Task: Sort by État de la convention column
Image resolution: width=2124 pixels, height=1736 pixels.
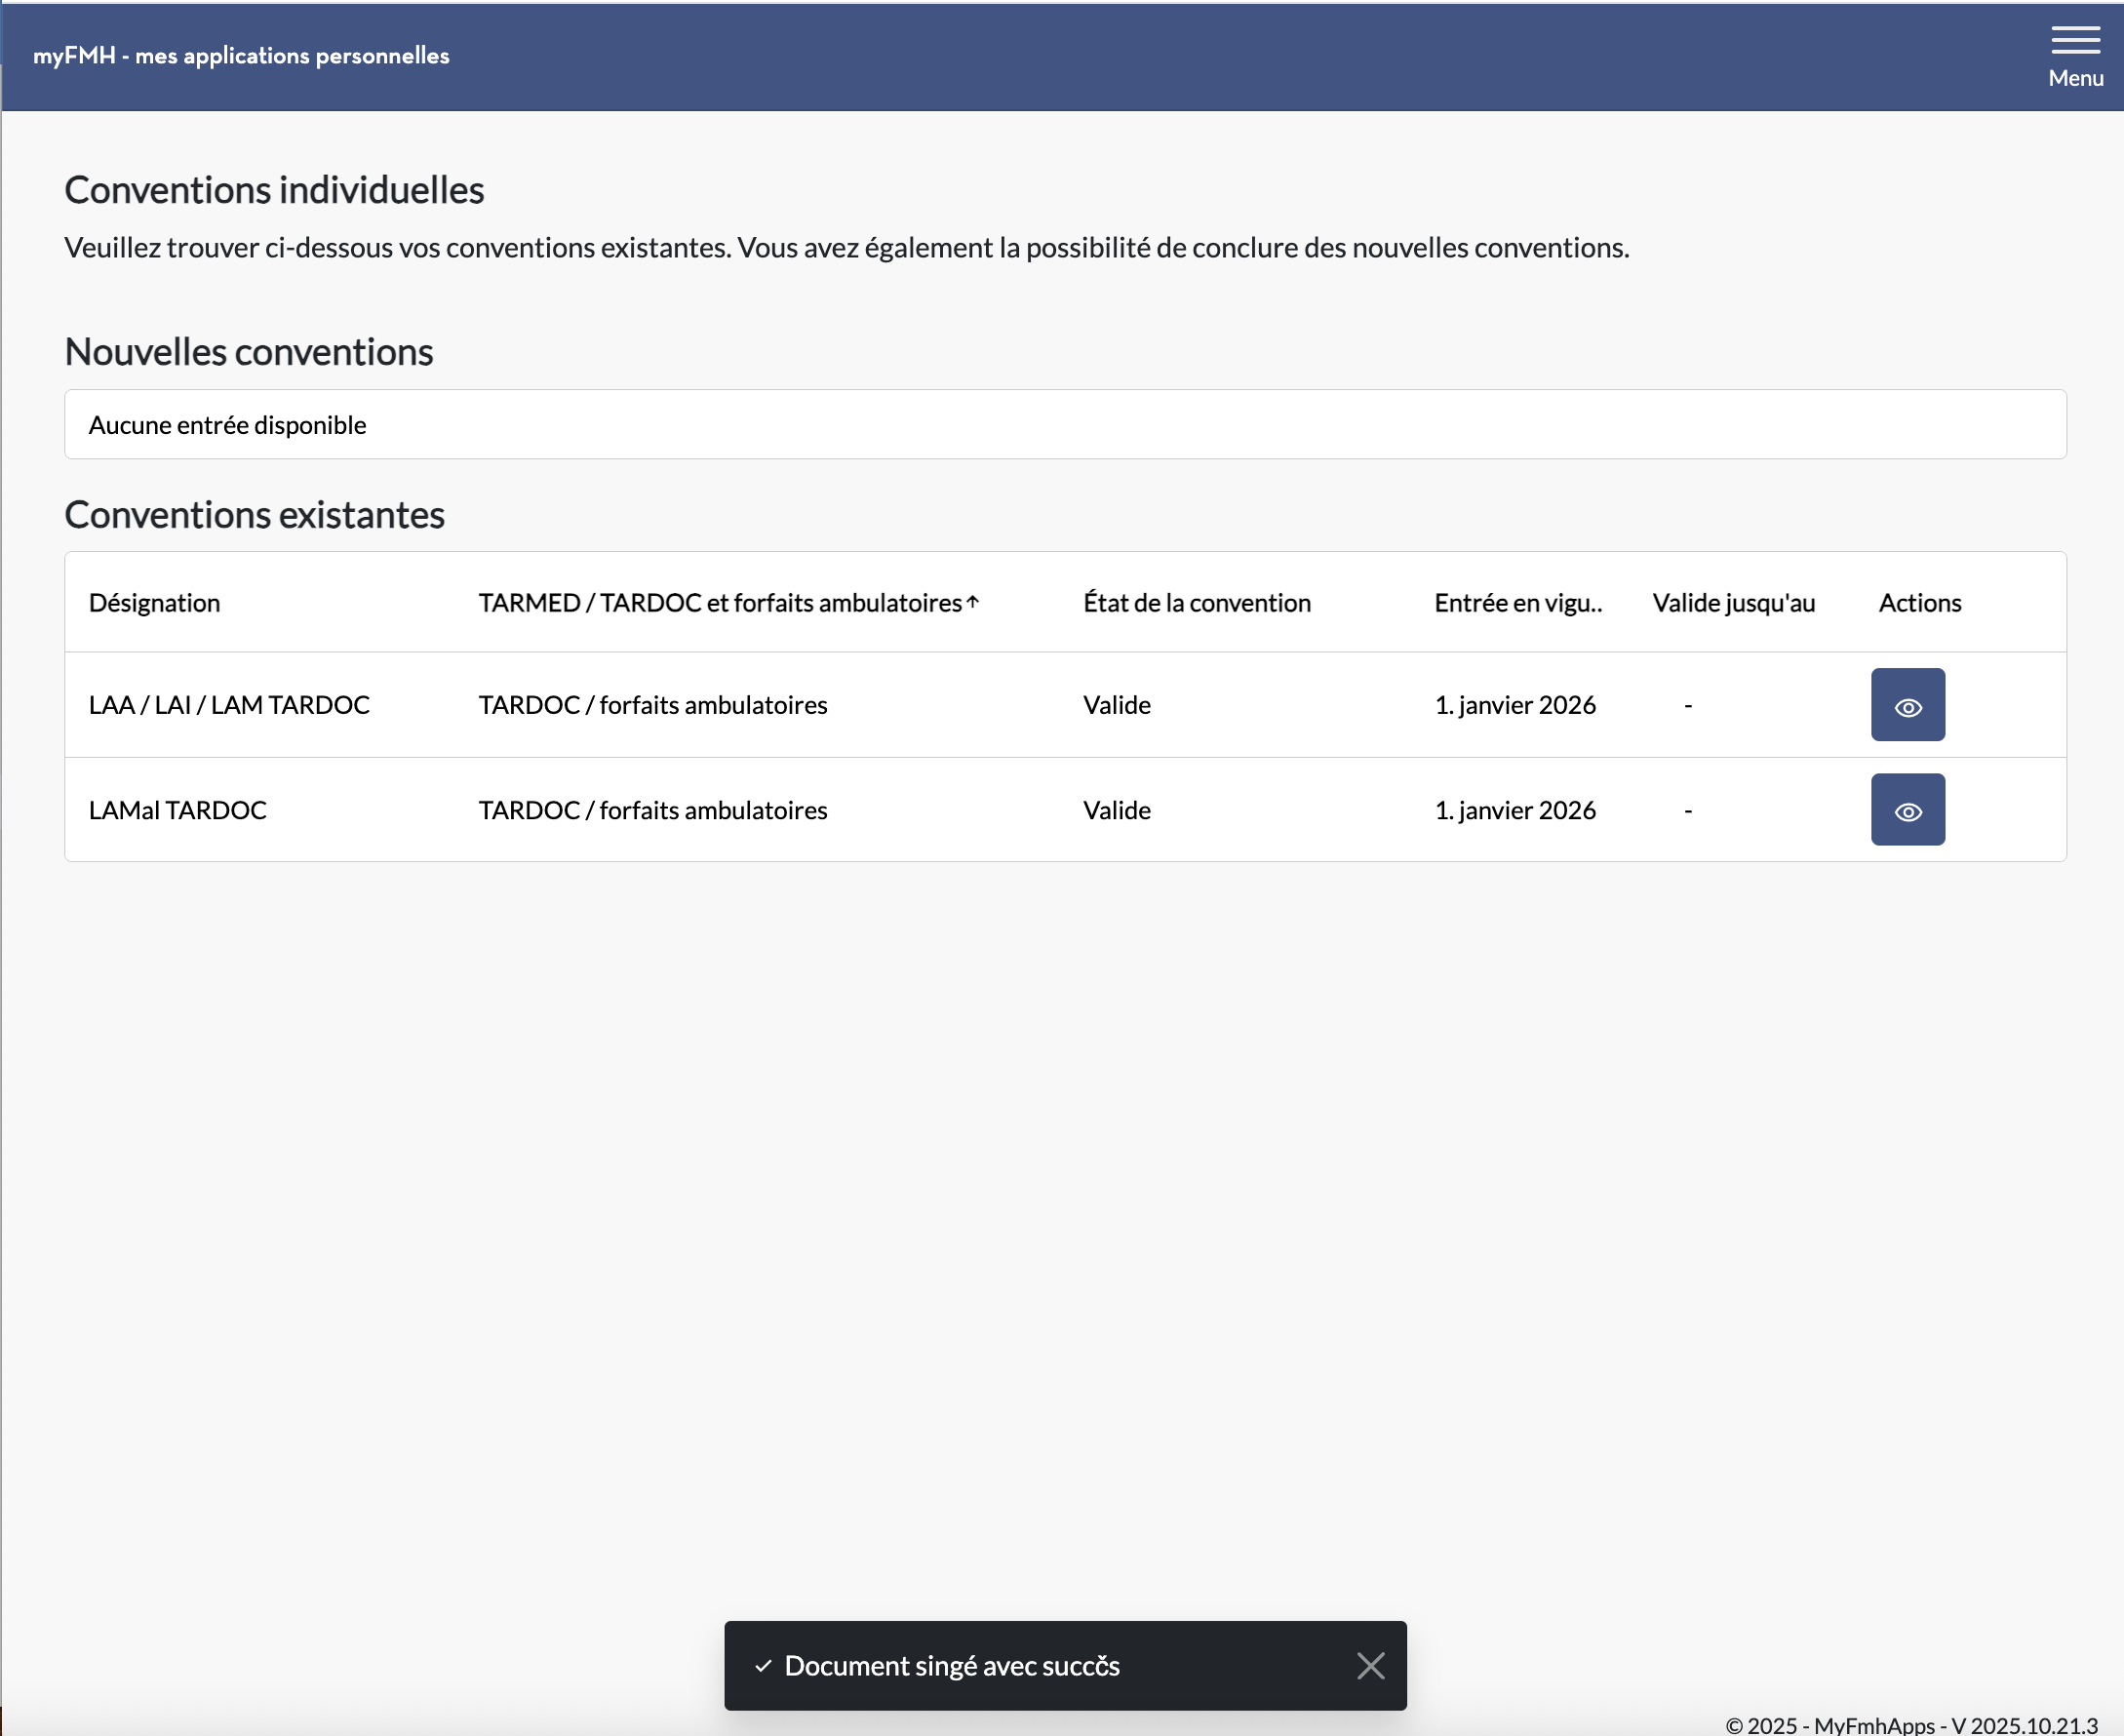Action: tap(1196, 603)
